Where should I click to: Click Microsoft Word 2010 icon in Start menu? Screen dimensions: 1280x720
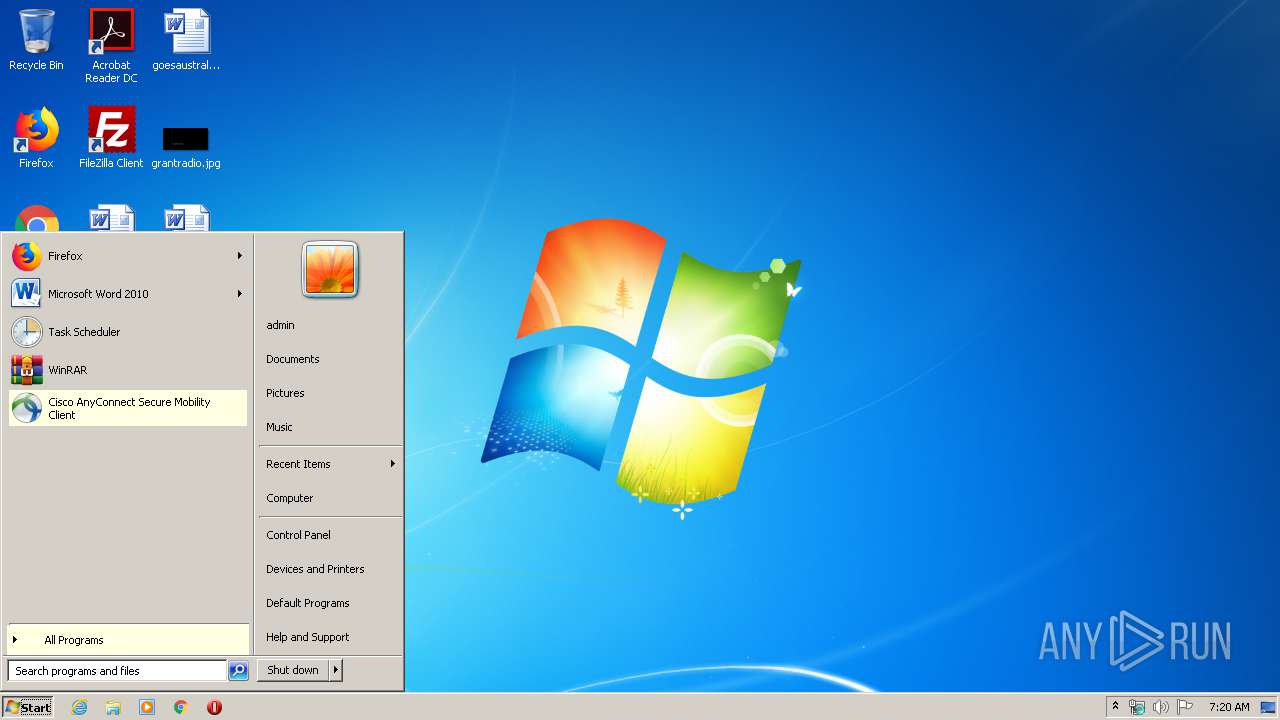tap(27, 294)
